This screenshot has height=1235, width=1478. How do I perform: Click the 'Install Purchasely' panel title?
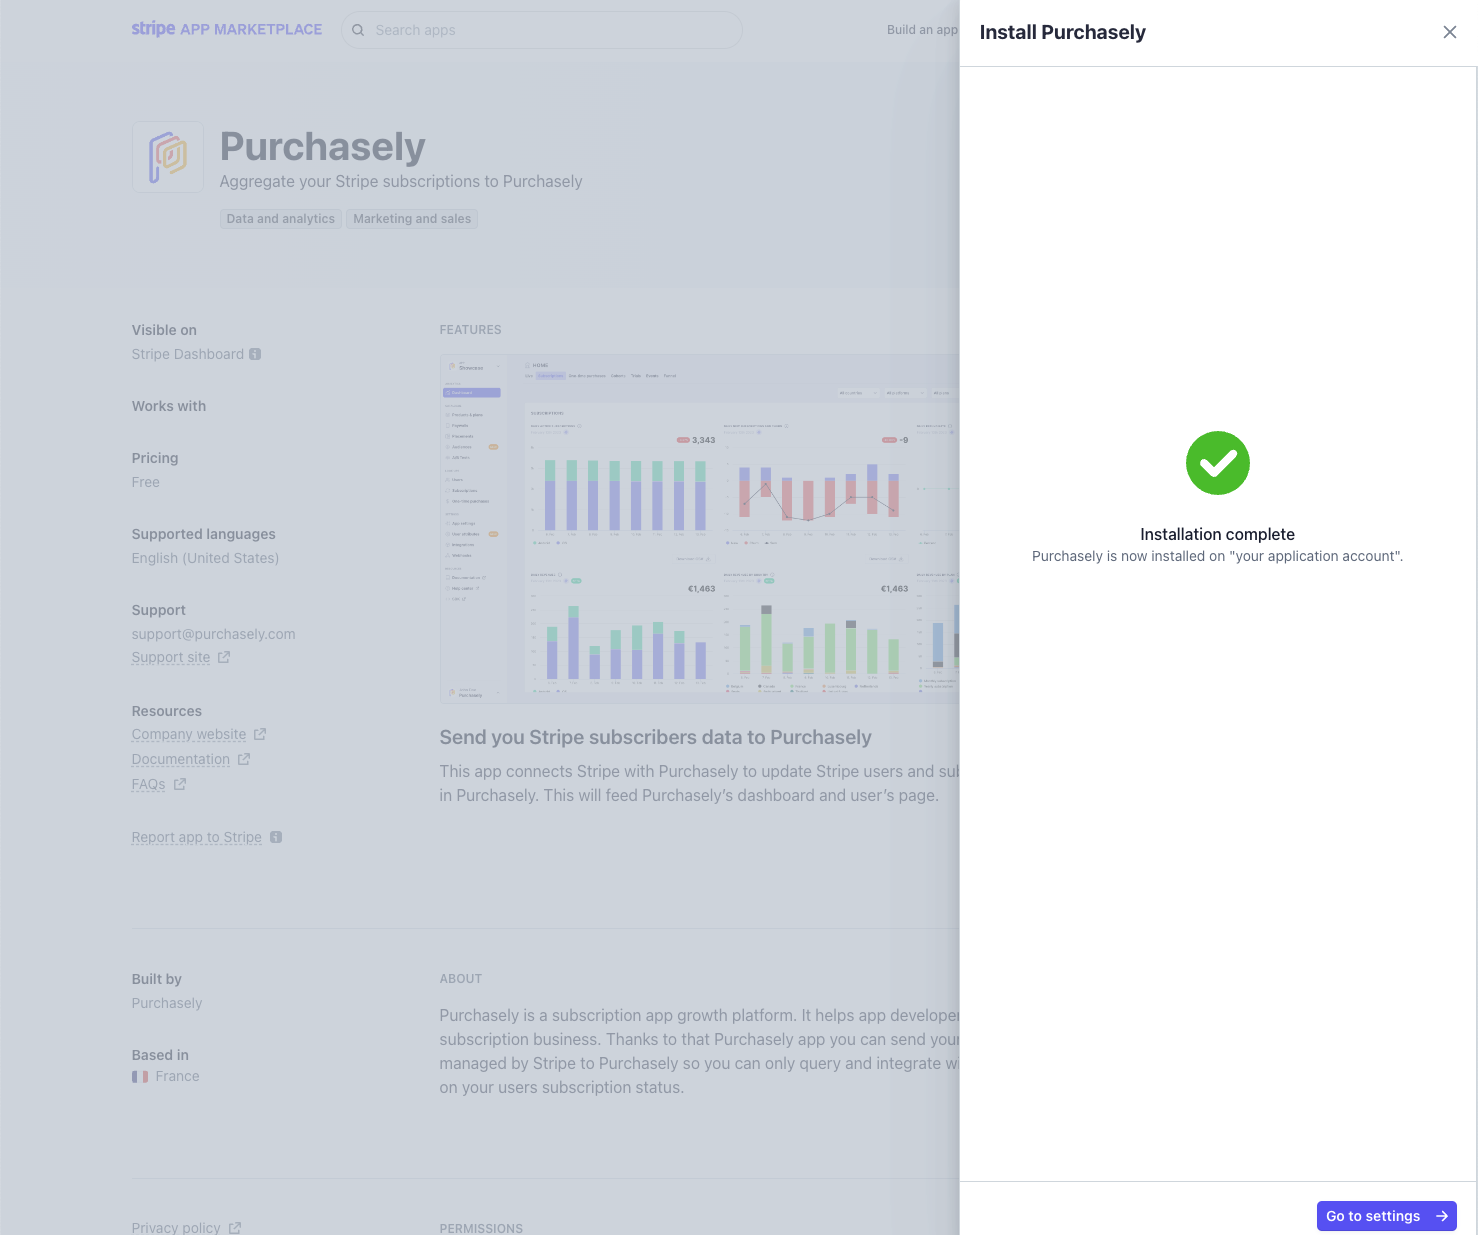(1062, 32)
